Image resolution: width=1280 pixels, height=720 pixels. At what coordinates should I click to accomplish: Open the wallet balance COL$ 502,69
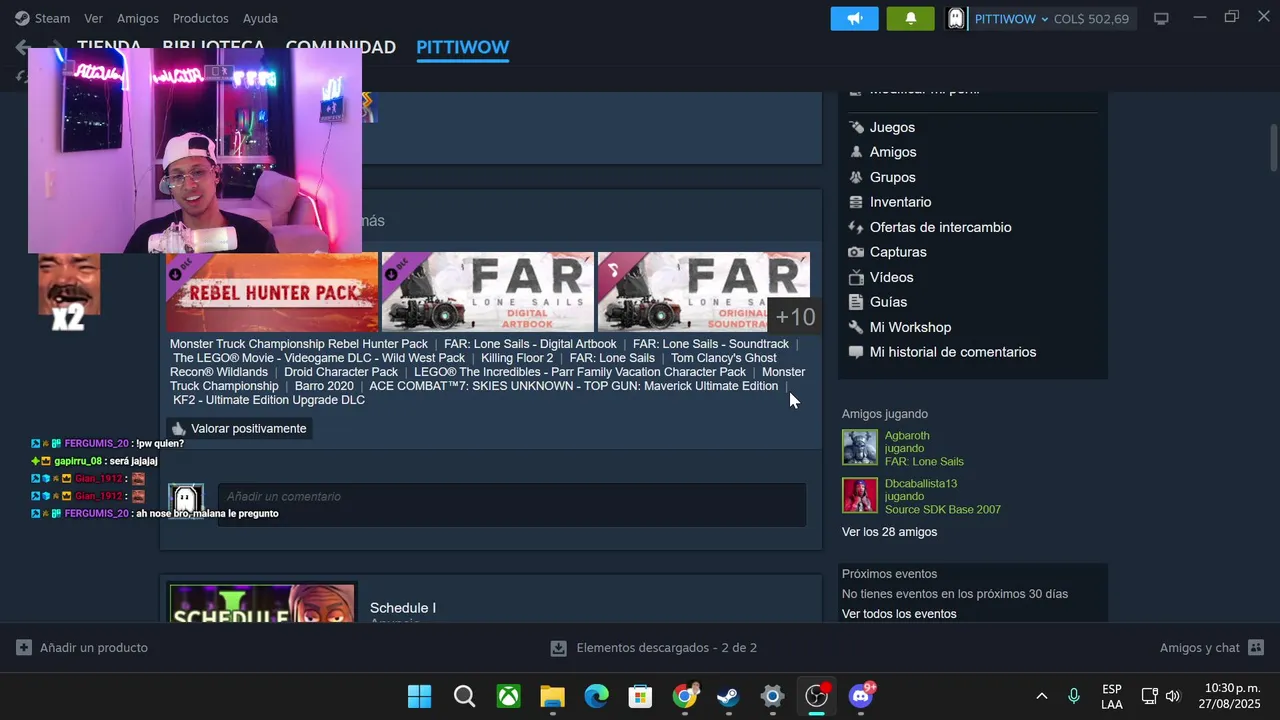[1091, 19]
